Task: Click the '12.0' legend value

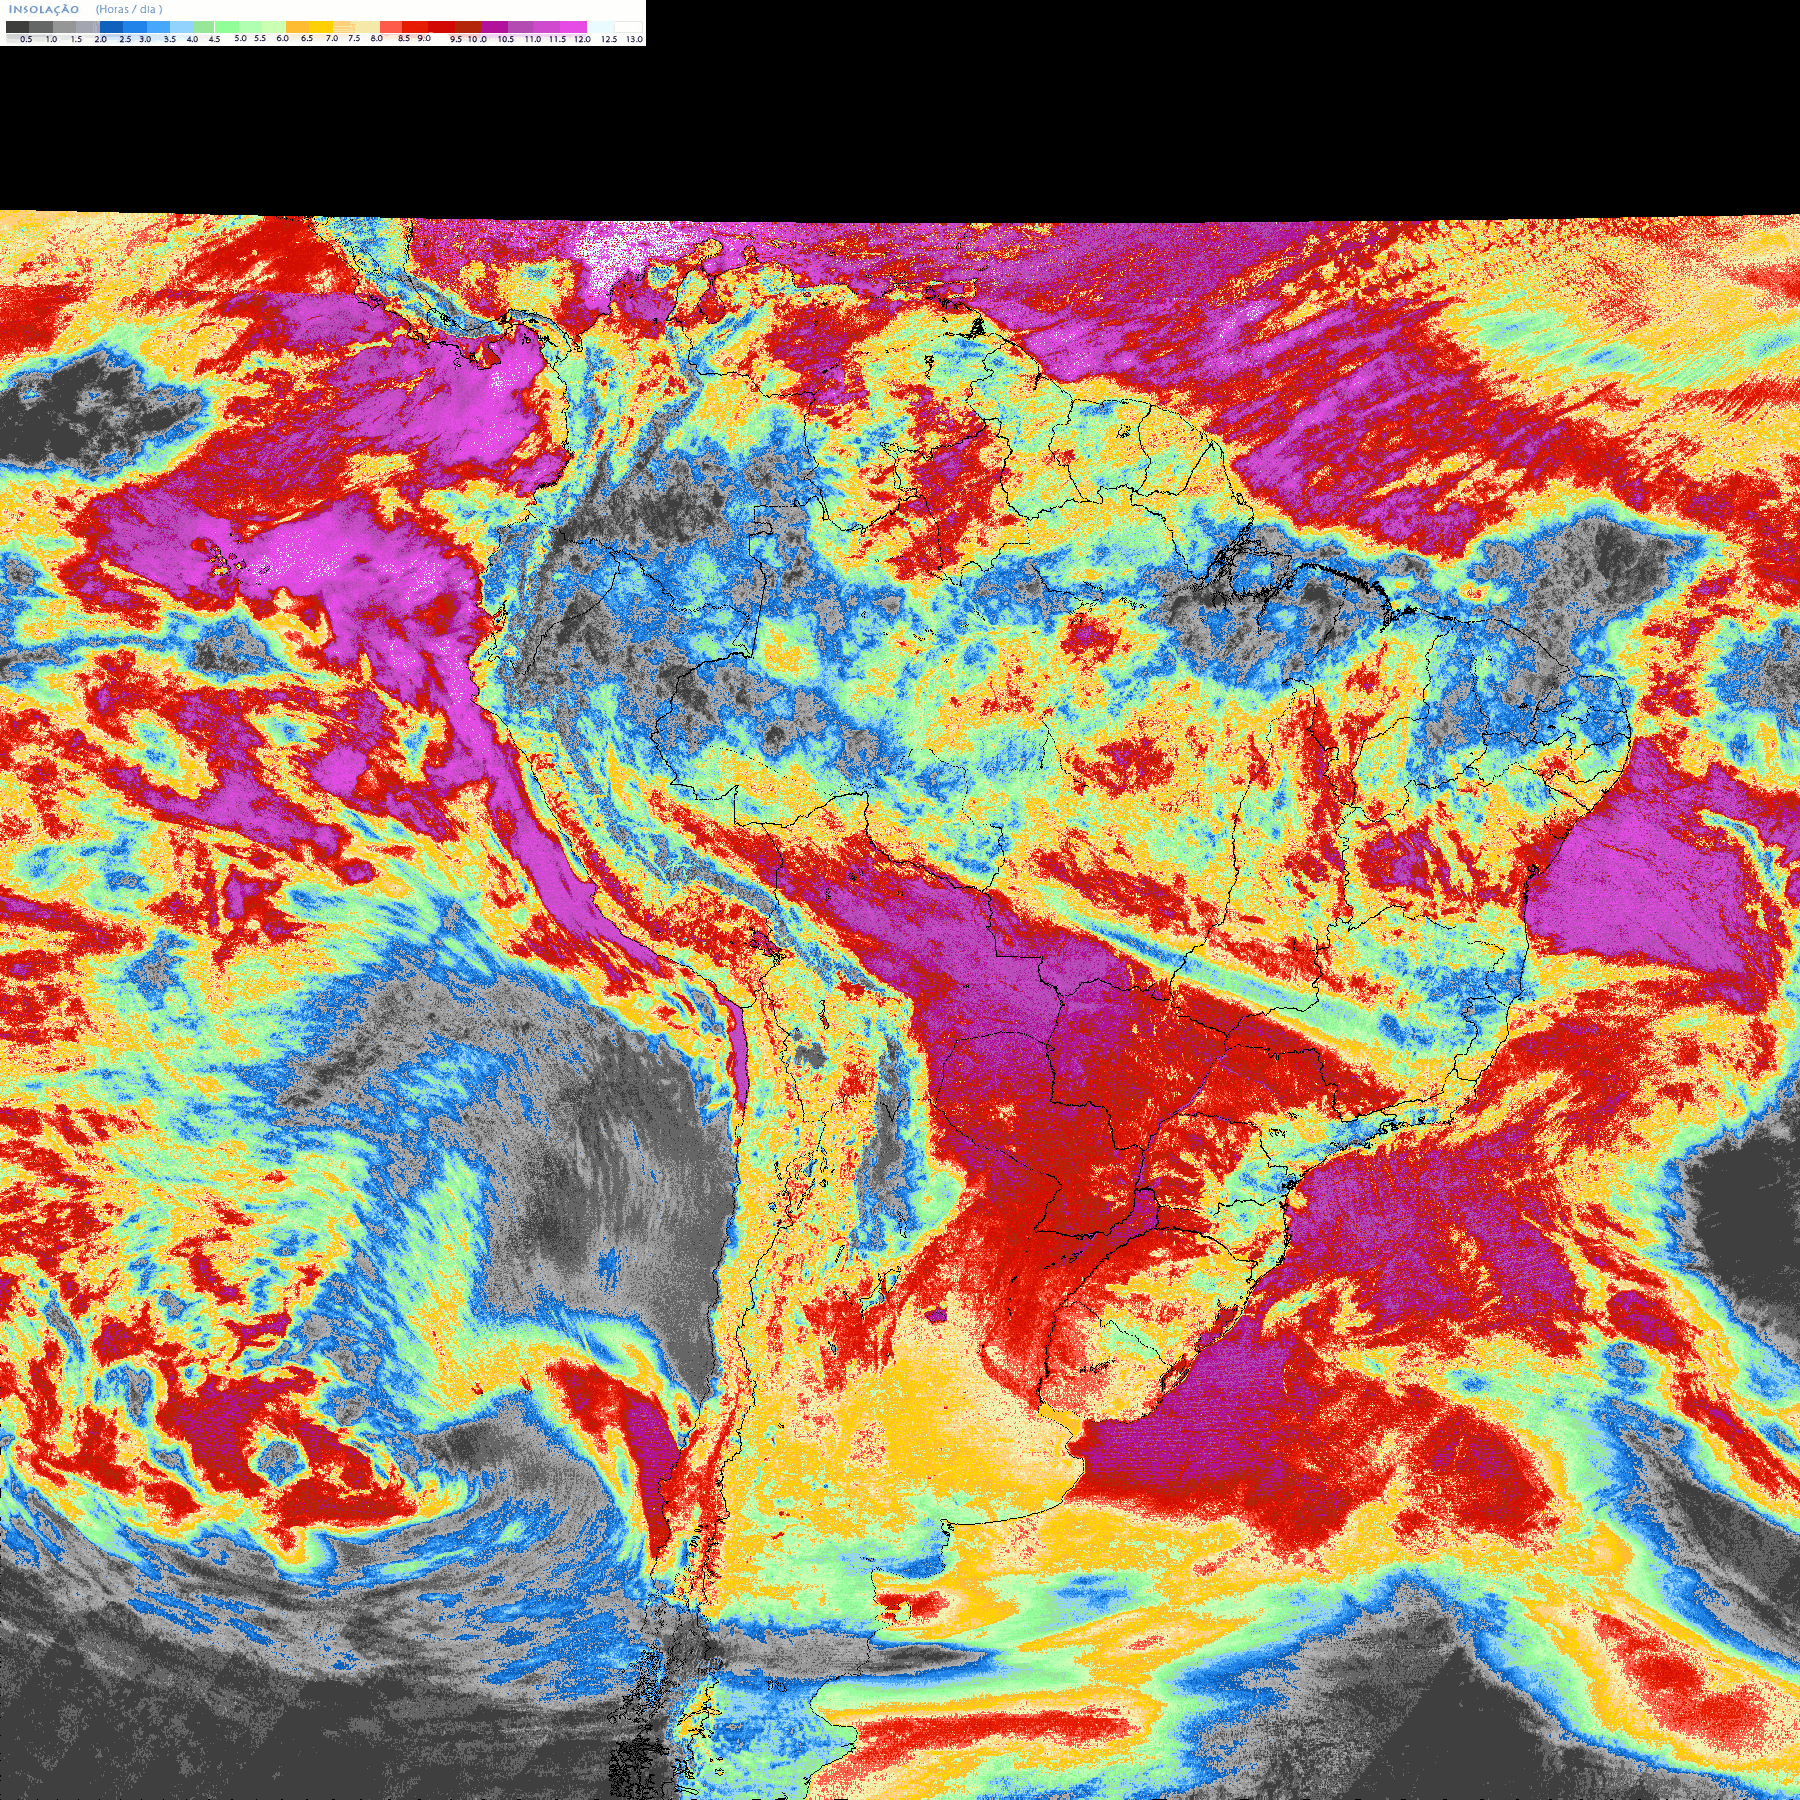Action: [x=583, y=39]
